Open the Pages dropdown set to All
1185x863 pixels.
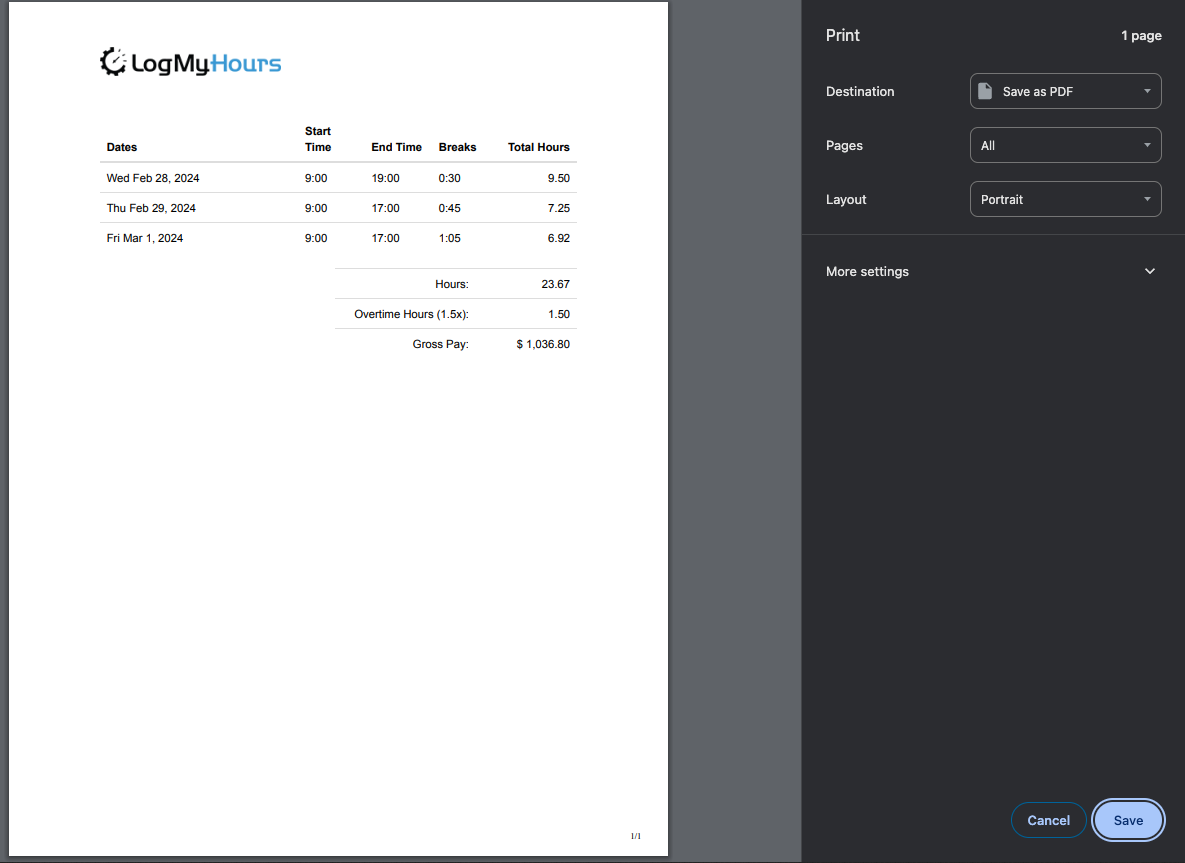[1065, 145]
